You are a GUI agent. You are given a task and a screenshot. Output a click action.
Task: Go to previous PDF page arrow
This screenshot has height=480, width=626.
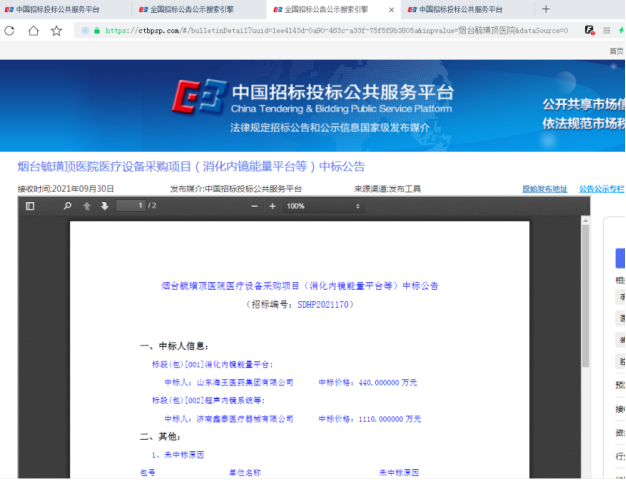click(x=87, y=206)
